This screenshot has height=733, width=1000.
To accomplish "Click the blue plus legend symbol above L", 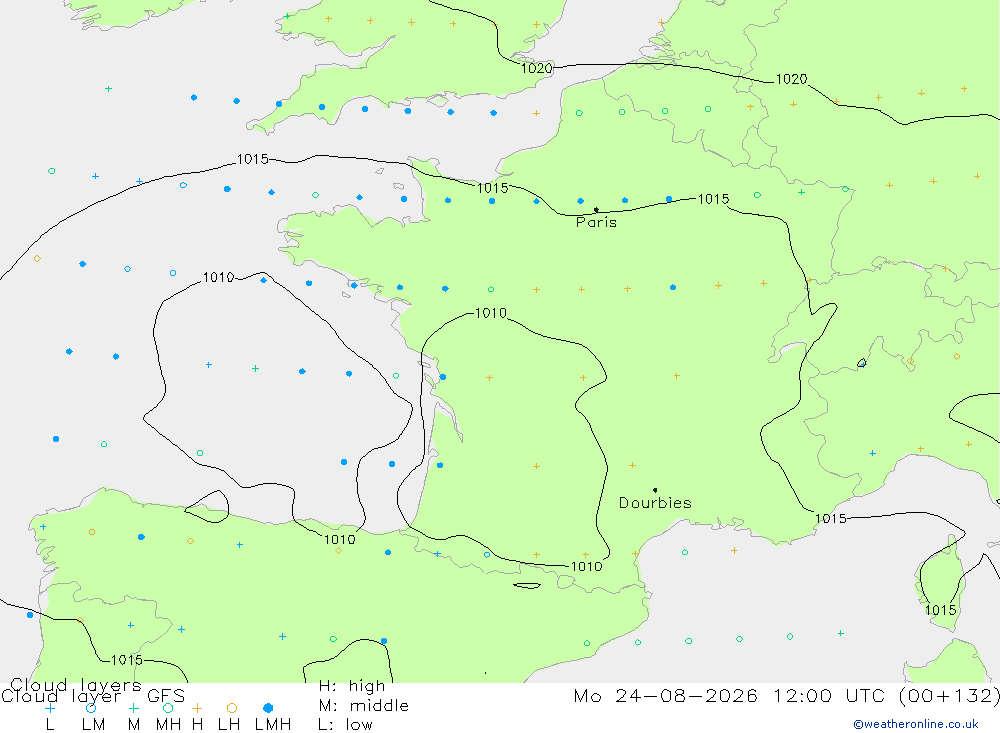I will (50, 708).
